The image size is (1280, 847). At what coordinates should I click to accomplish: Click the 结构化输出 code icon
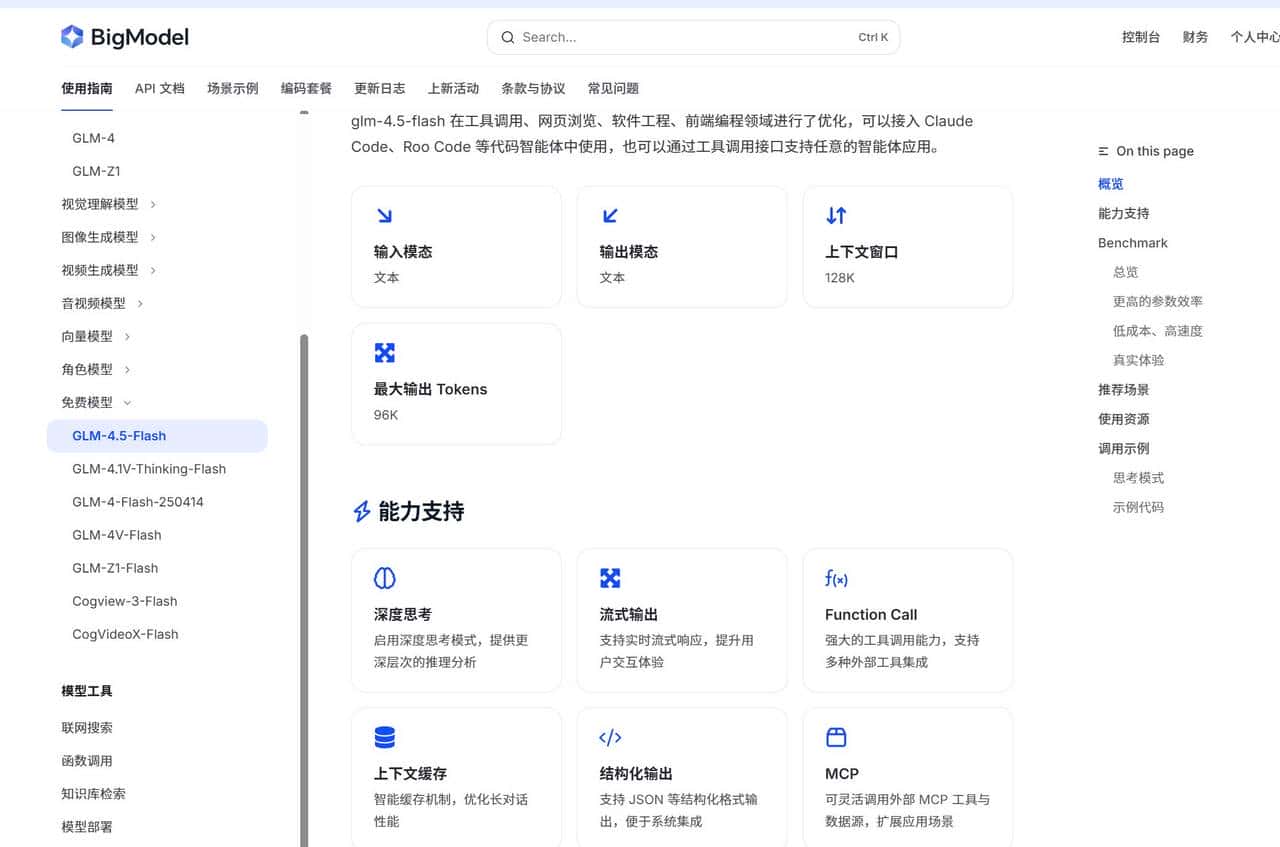coord(611,737)
